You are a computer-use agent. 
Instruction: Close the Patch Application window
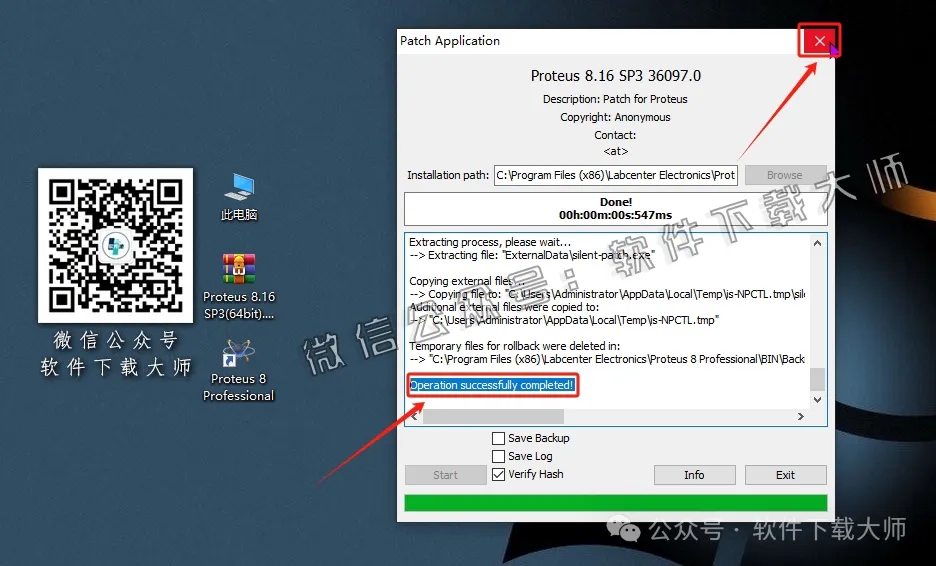[x=819, y=41]
